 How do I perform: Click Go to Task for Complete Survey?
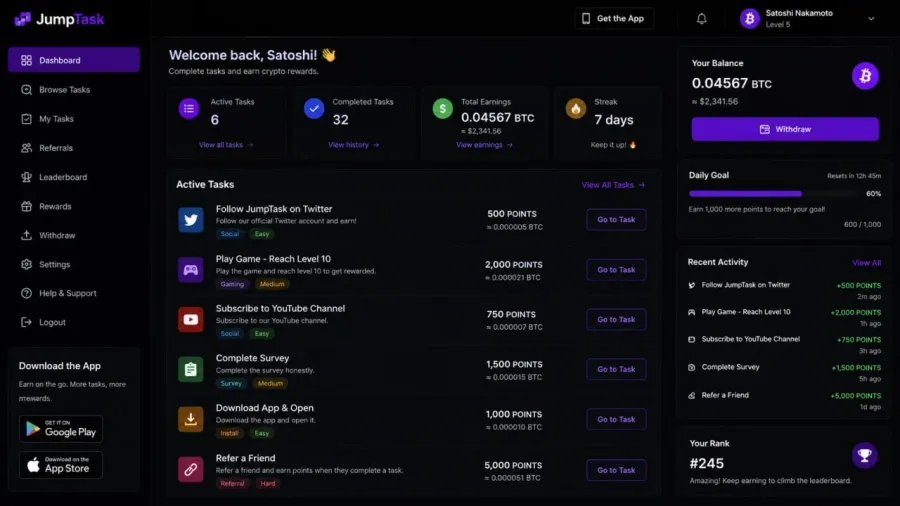click(x=616, y=369)
